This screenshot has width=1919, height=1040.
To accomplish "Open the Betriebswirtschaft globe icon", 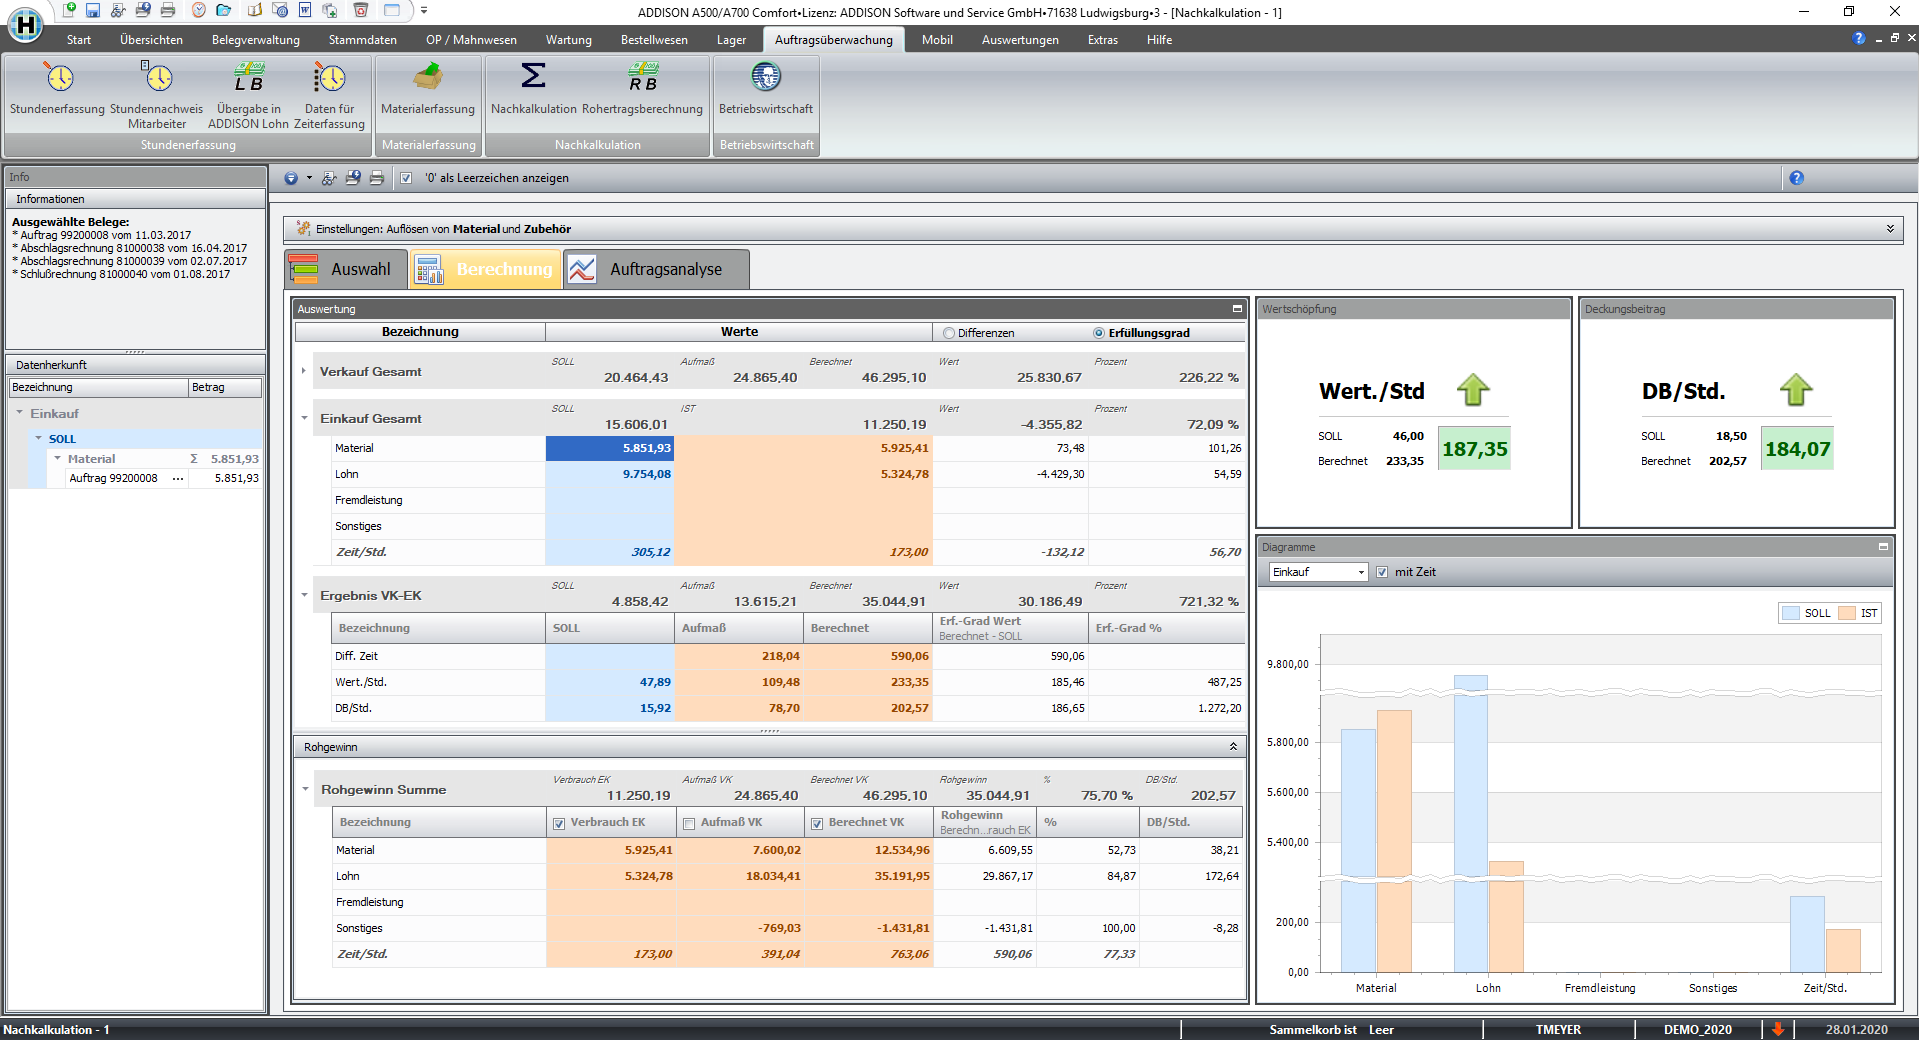I will 766,79.
